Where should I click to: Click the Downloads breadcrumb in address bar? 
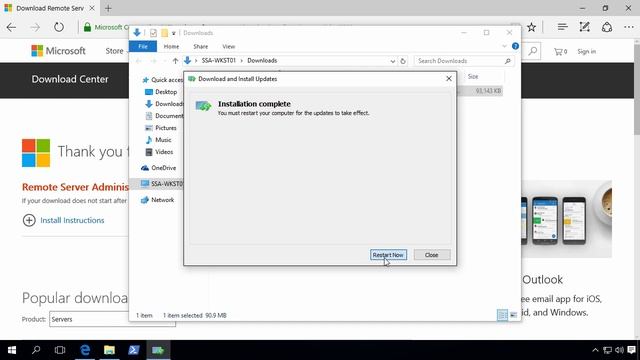262,60
